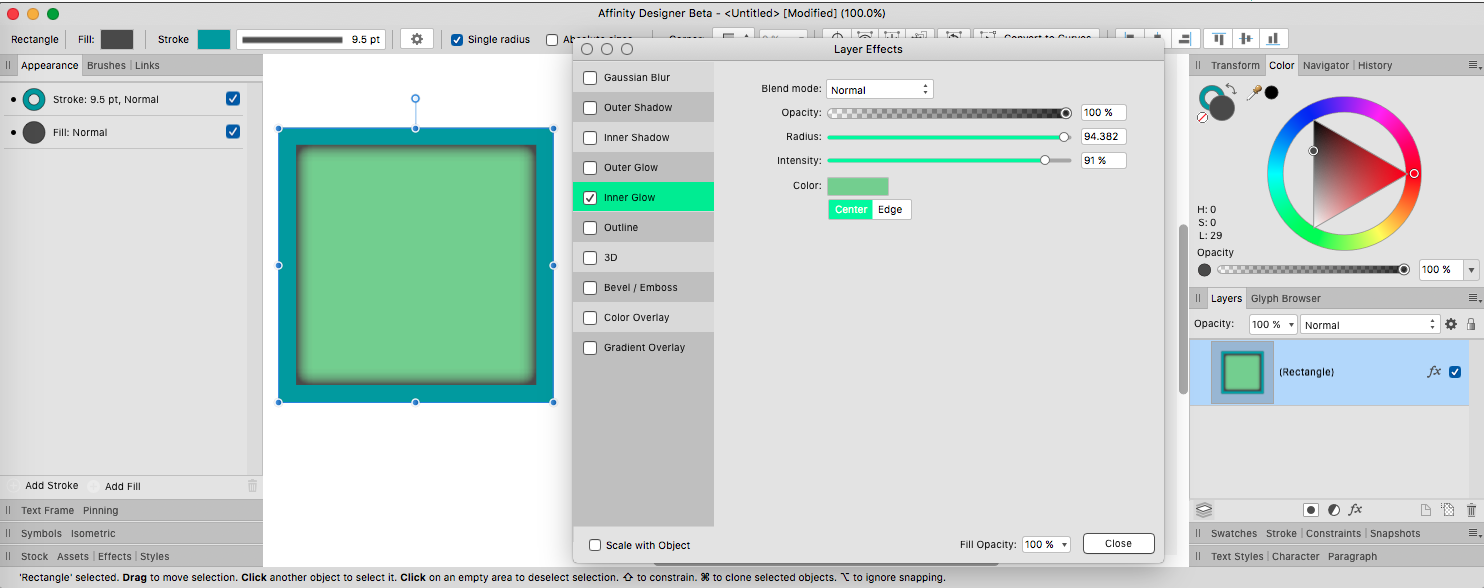Open the Fill Opacity dropdown
This screenshot has height=588, width=1484.
pos(1046,543)
